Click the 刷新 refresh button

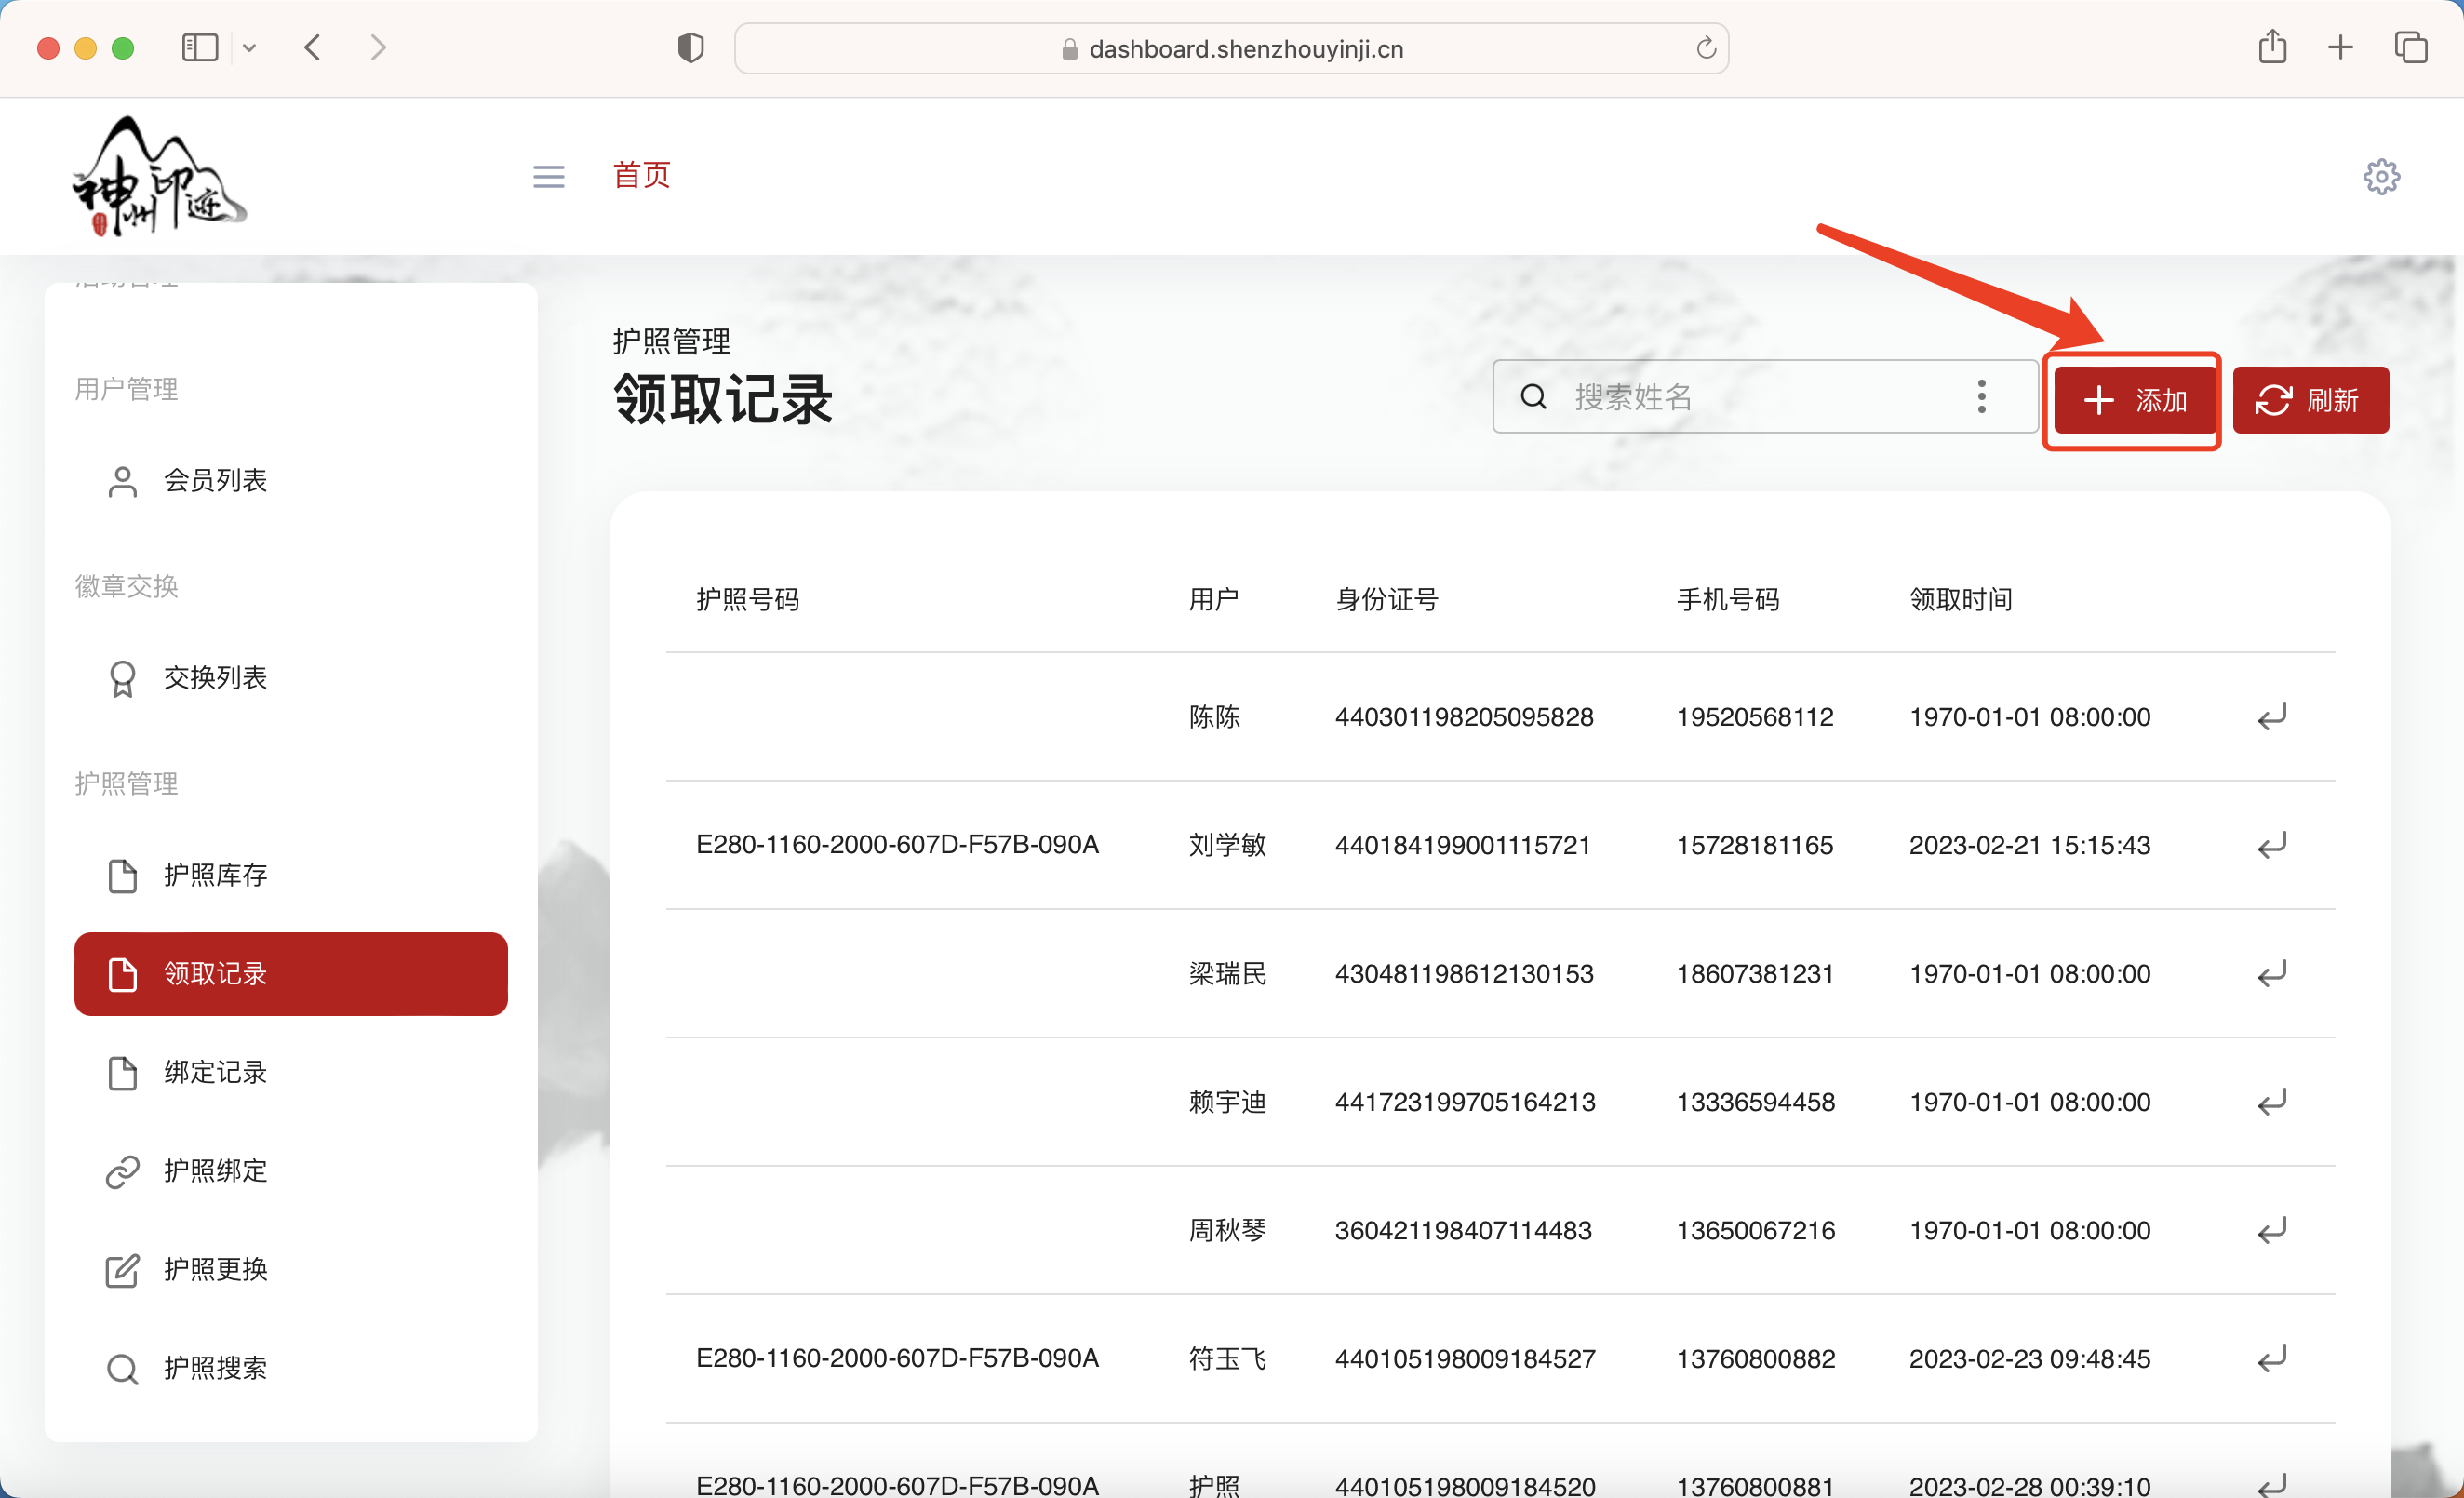point(2310,400)
